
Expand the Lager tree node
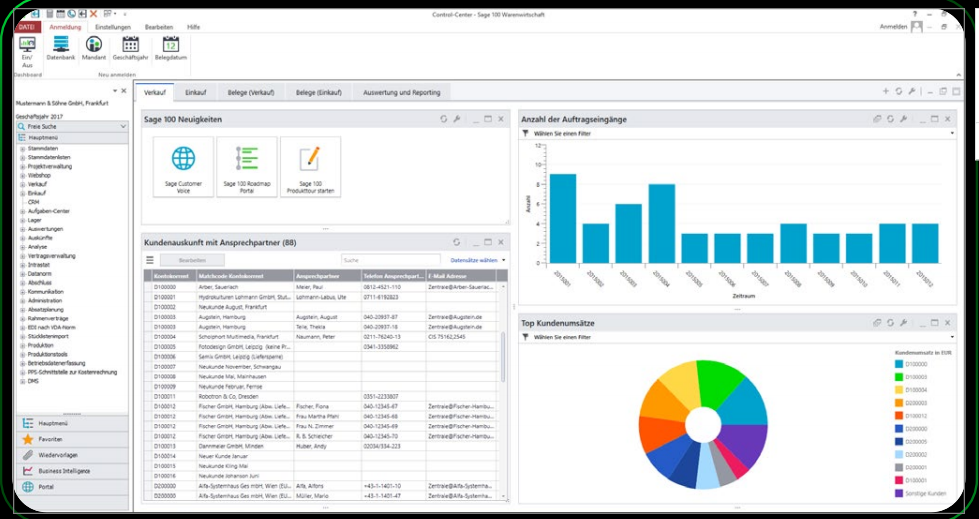[22, 220]
